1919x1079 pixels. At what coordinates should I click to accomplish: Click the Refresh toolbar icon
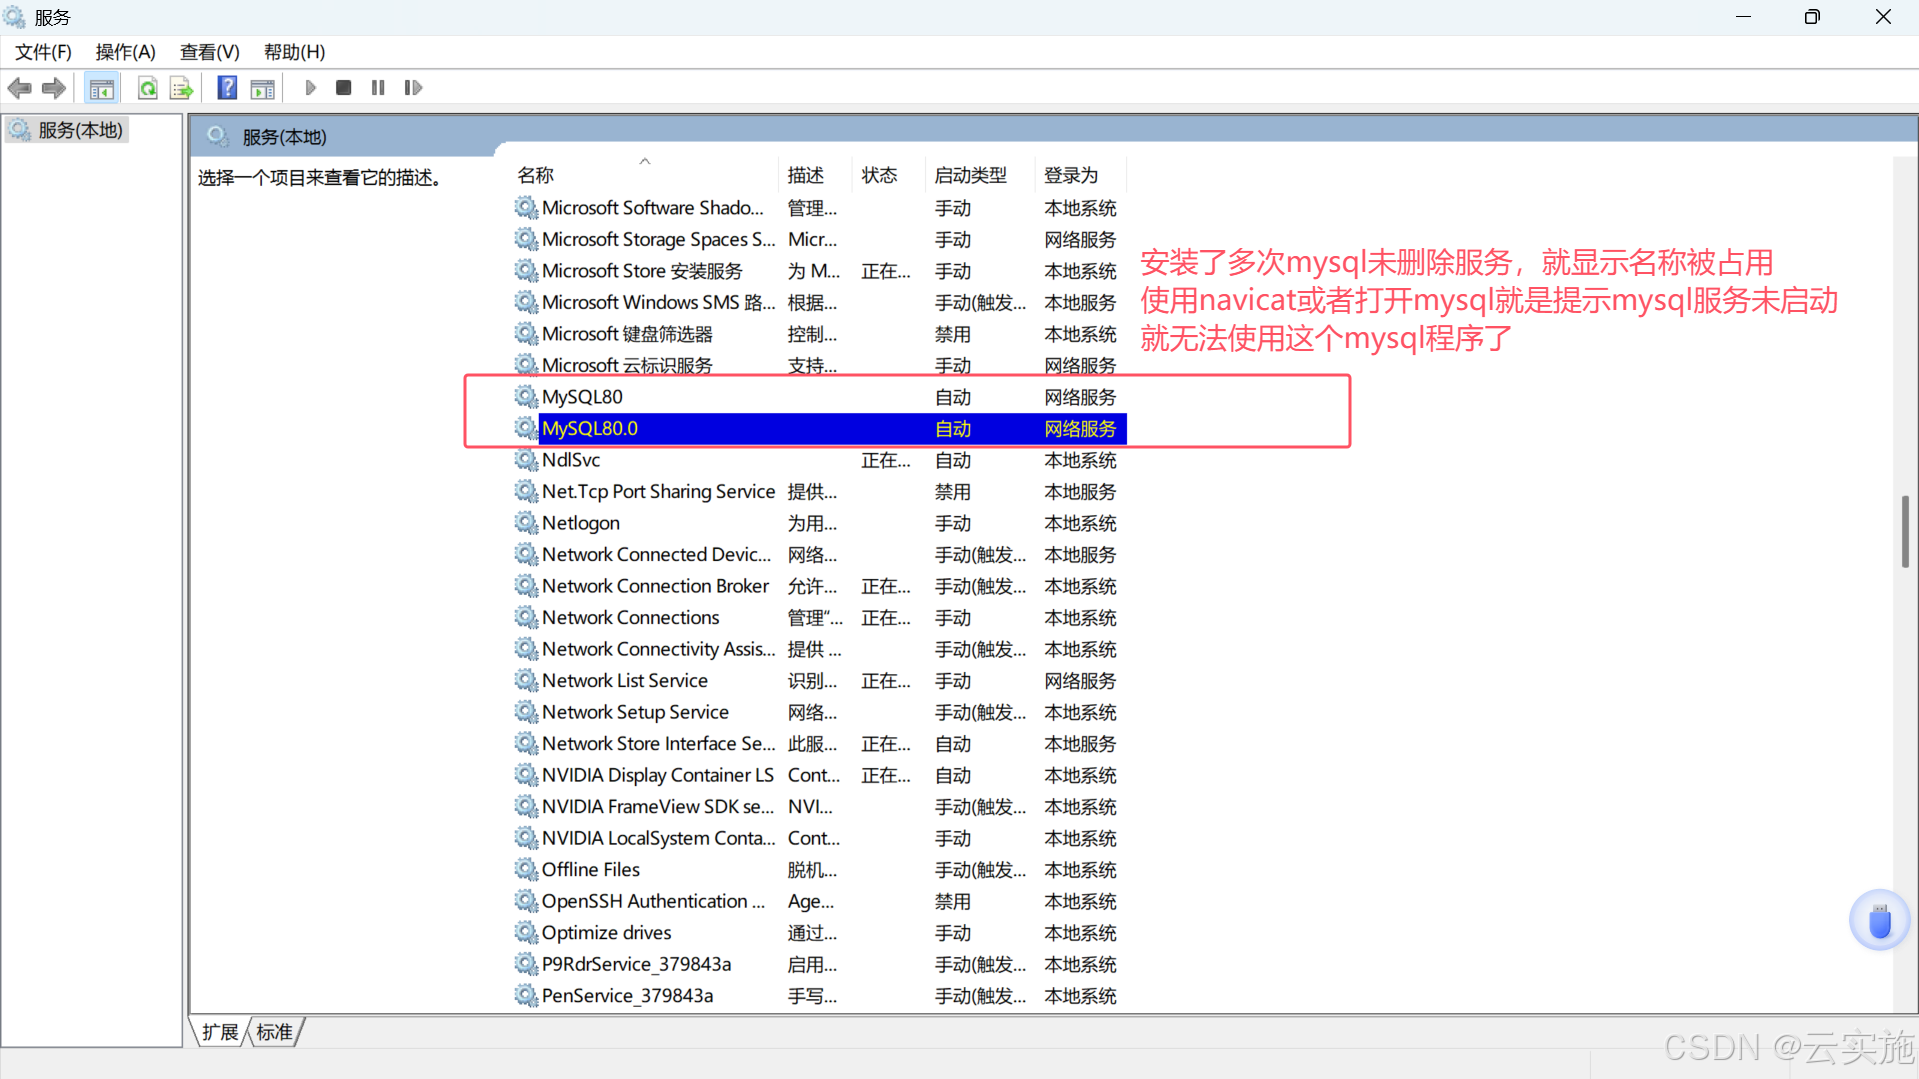147,88
